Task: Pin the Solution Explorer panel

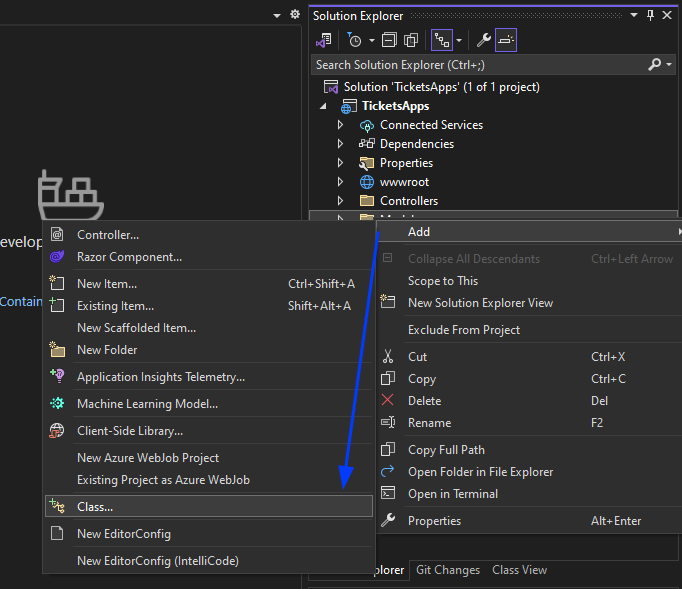Action: tap(651, 15)
